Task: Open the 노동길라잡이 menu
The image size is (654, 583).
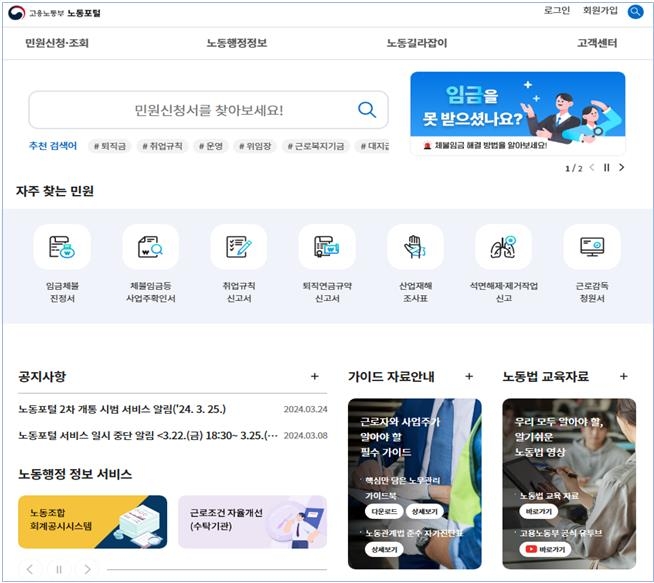Action: coord(417,43)
